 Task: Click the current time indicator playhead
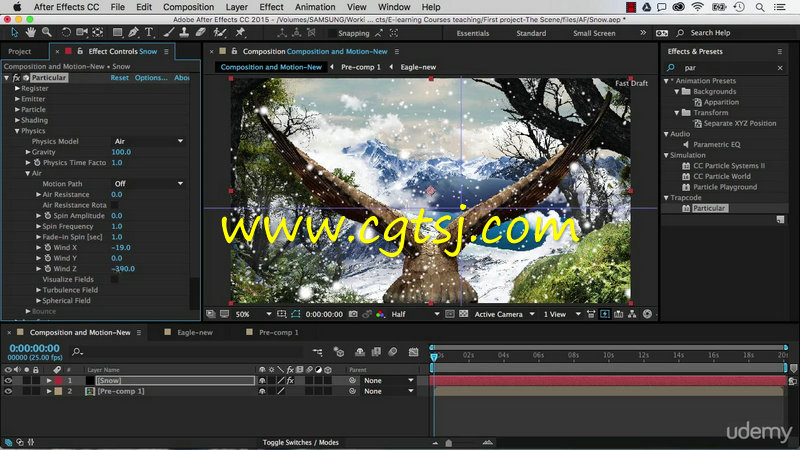click(x=434, y=356)
